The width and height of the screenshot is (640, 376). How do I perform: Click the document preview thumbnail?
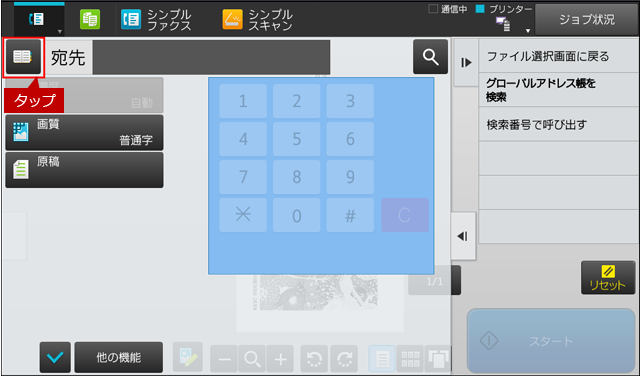tap(320, 302)
